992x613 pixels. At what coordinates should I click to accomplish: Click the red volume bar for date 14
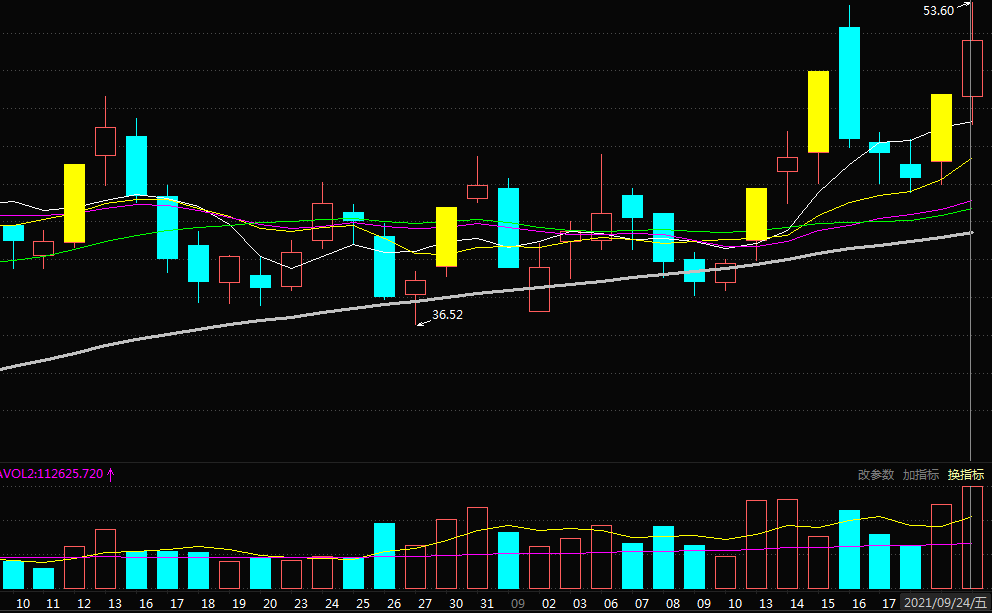point(788,544)
